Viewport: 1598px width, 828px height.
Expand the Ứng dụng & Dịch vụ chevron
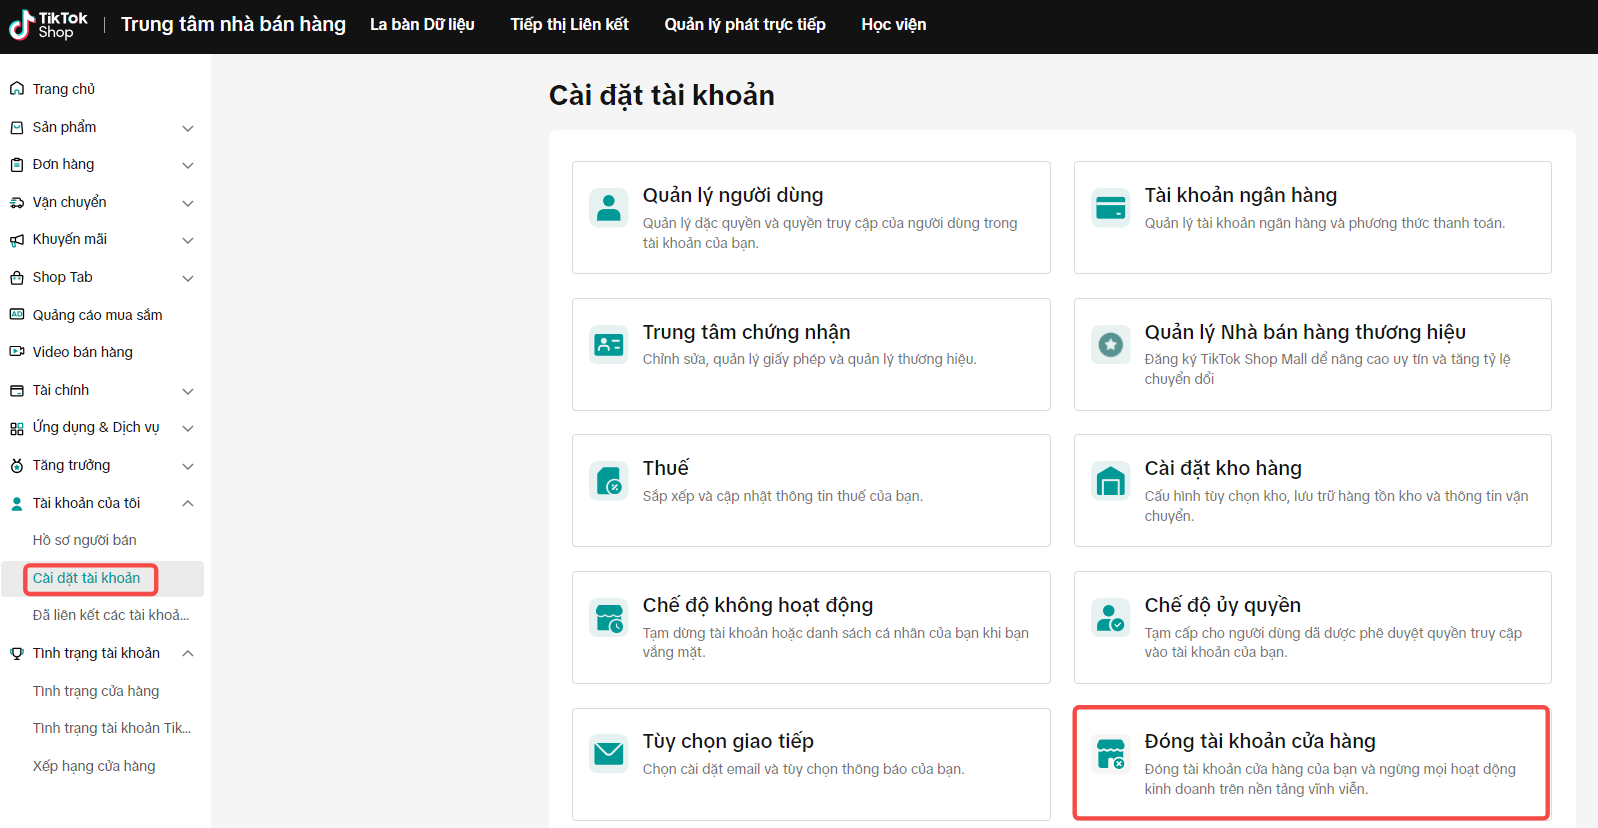coord(188,428)
